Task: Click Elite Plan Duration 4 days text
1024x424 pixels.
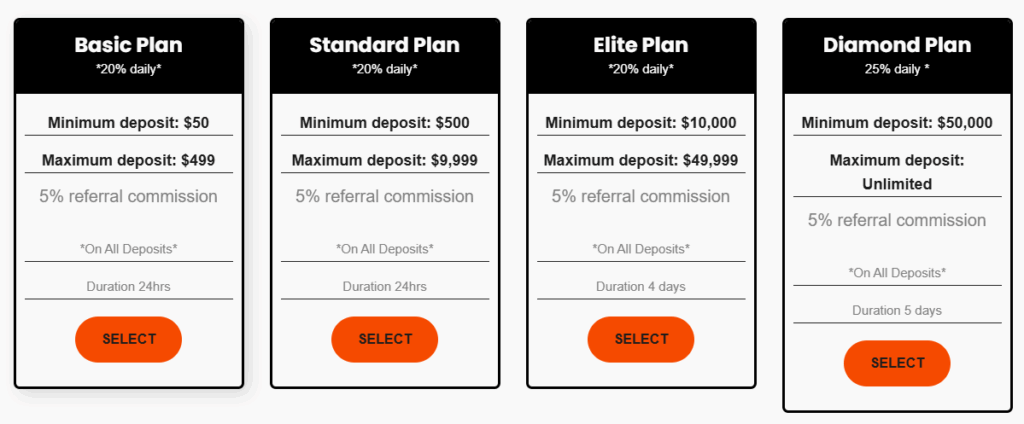Action: click(641, 287)
